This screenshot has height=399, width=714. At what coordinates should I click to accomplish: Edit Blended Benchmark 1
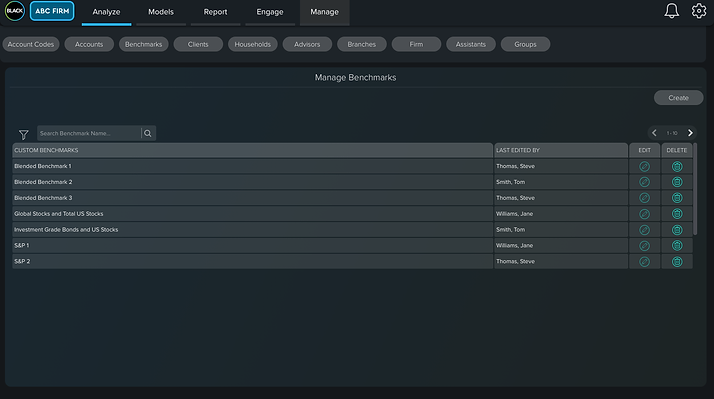pyautogui.click(x=644, y=166)
